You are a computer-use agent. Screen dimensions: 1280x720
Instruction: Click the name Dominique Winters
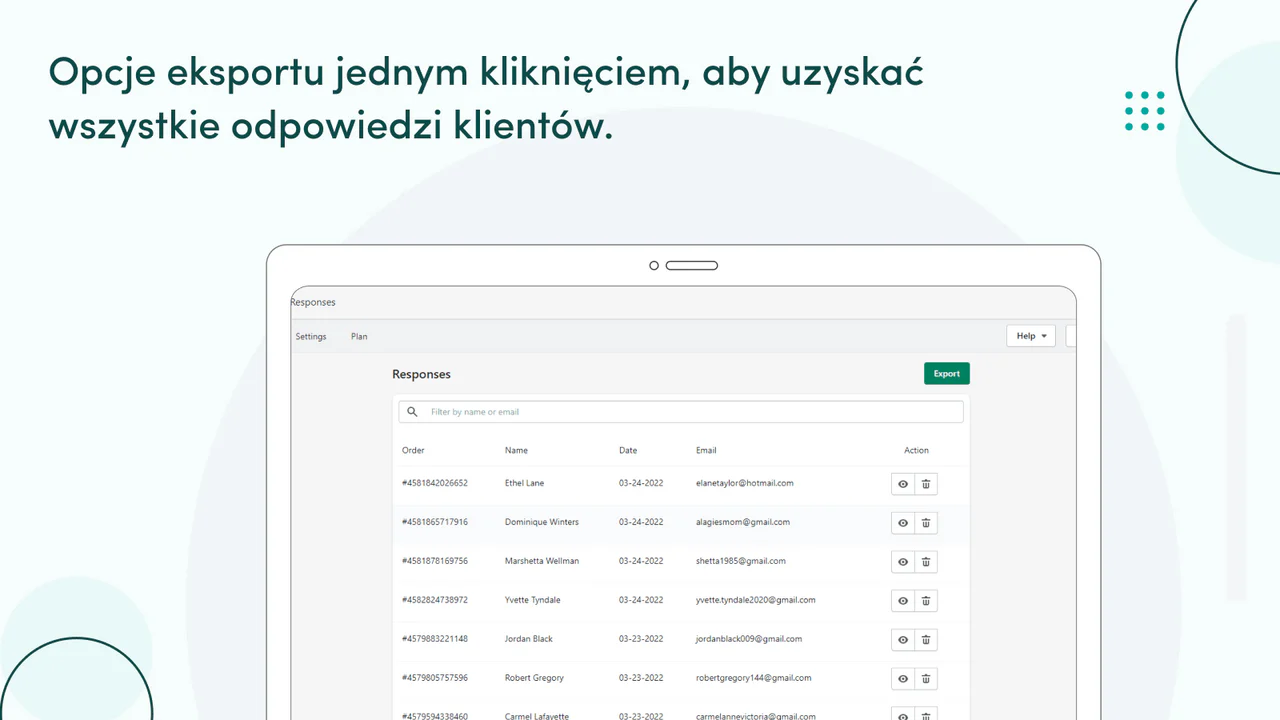pyautogui.click(x=542, y=522)
